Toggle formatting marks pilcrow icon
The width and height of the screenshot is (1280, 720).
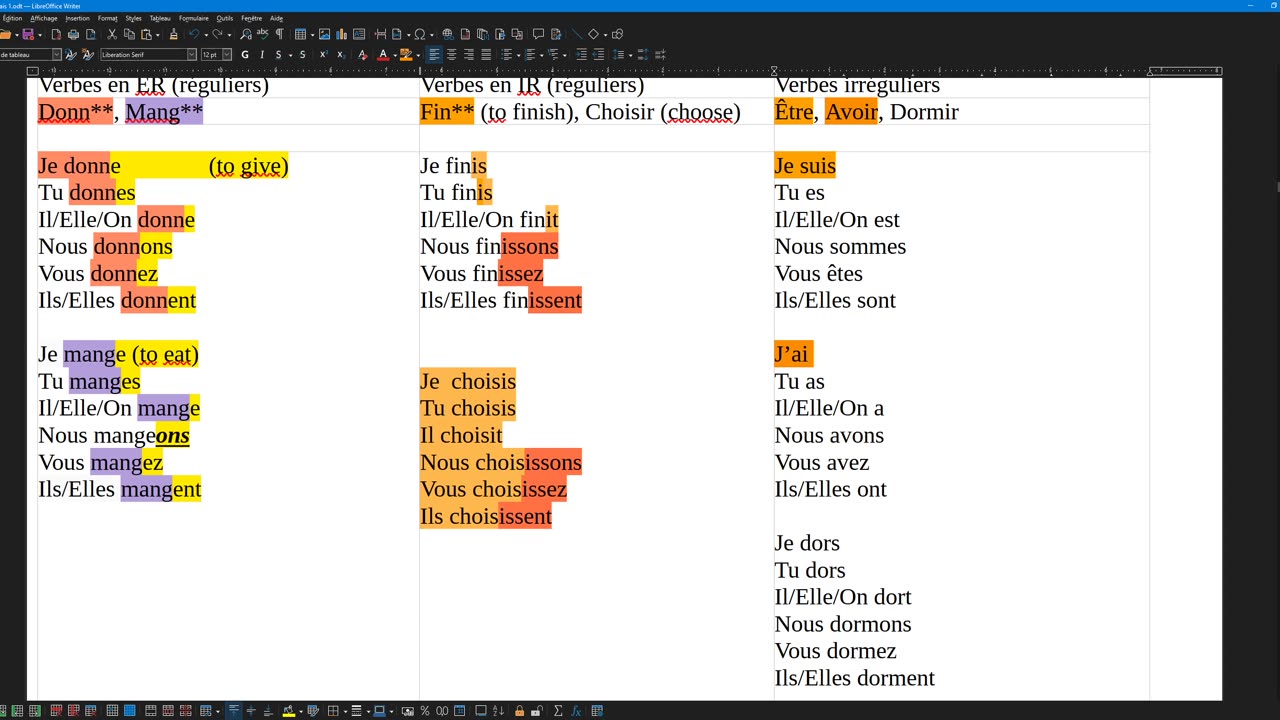coord(279,34)
